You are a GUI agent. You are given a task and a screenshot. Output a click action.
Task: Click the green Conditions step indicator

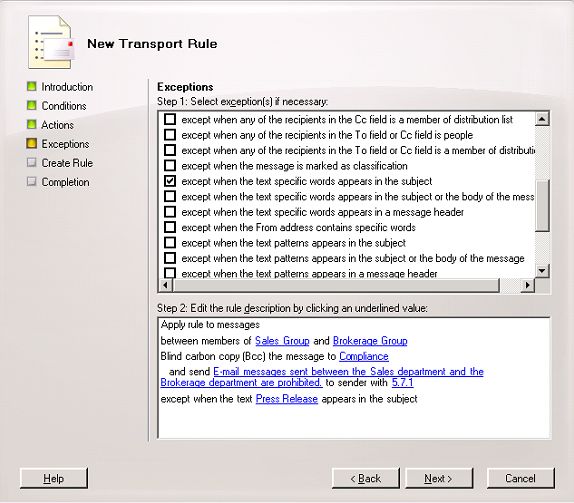click(32, 105)
